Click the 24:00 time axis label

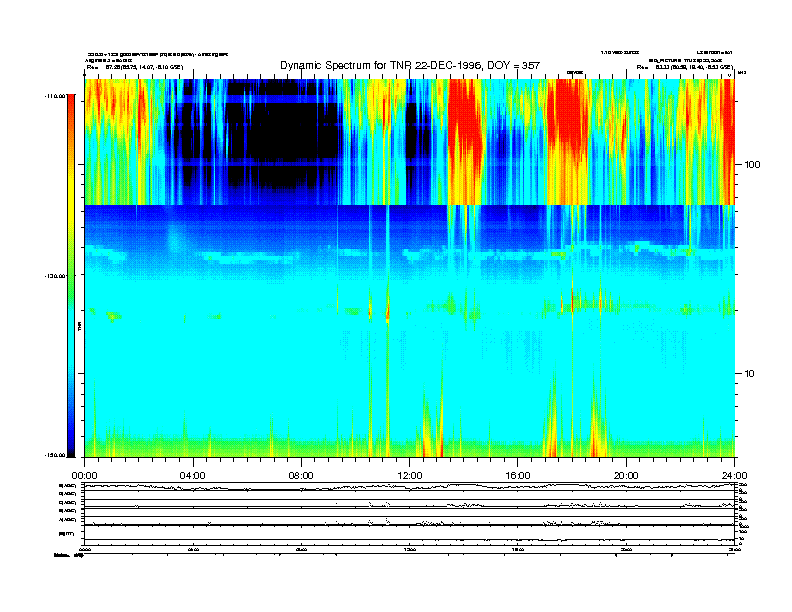(734, 476)
